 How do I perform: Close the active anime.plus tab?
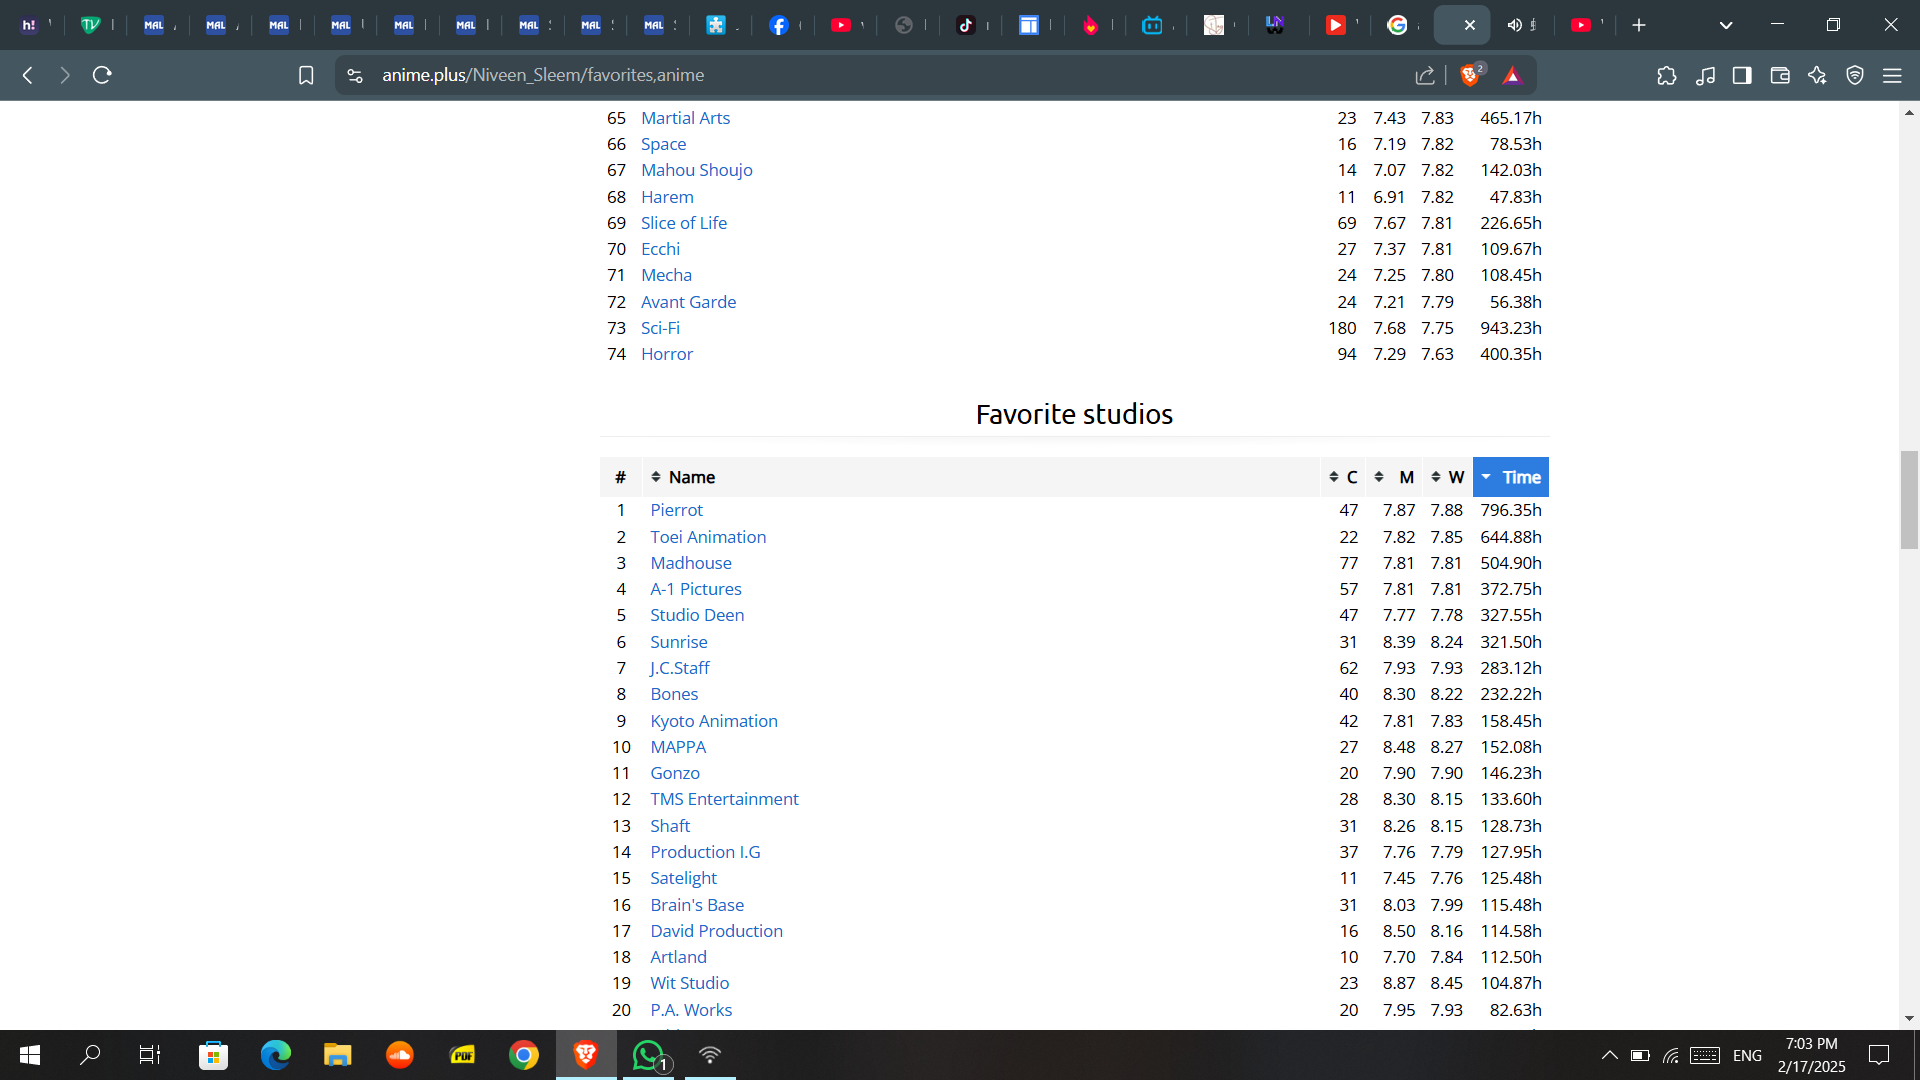tap(1470, 25)
